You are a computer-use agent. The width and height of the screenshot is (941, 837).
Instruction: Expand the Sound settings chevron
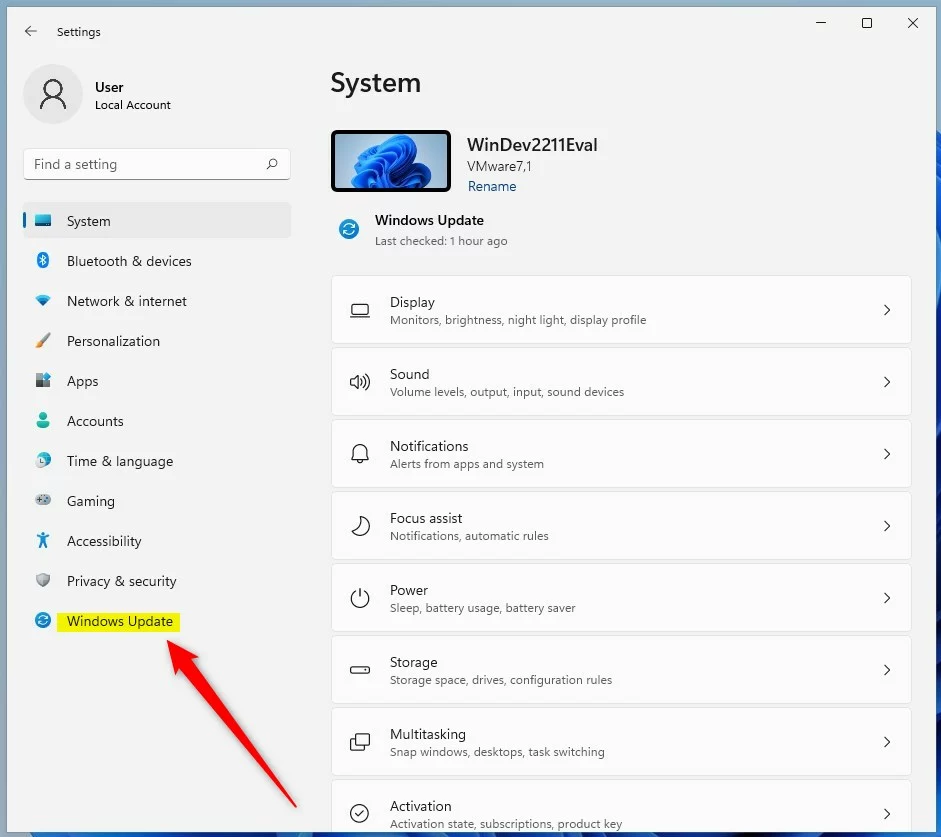pos(886,383)
